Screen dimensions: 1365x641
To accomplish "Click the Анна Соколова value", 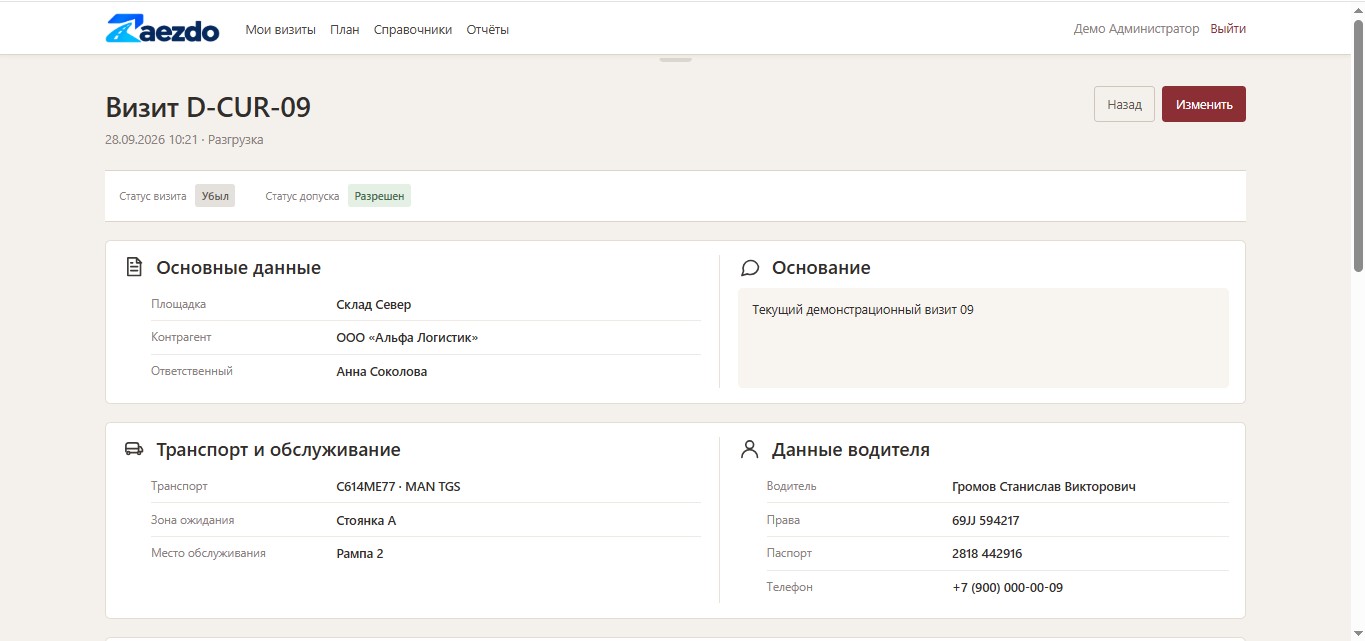I will coord(381,372).
